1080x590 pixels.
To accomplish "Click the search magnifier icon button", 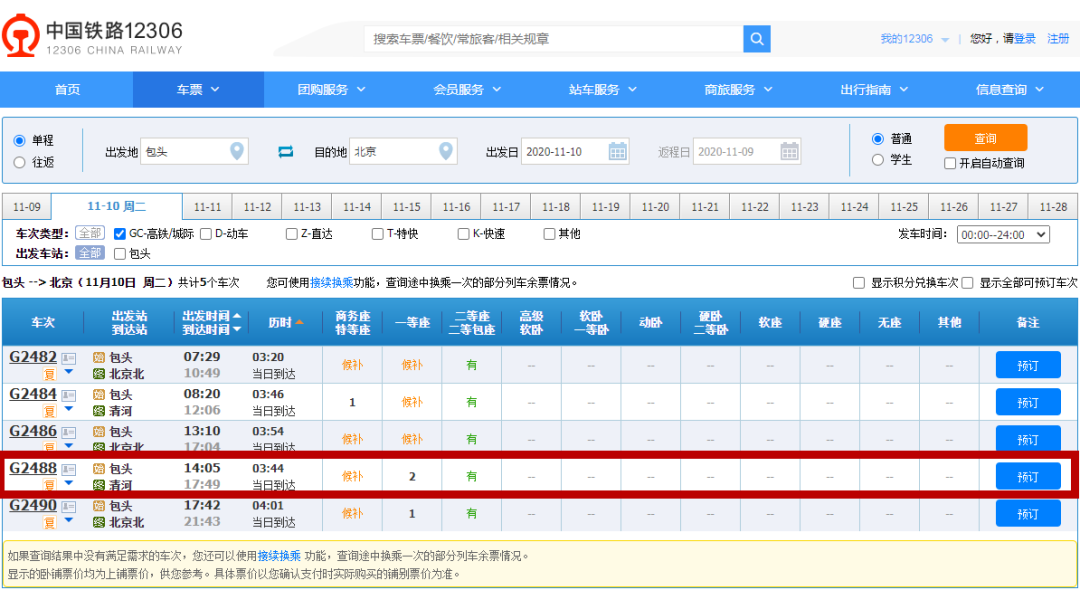I will [757, 39].
